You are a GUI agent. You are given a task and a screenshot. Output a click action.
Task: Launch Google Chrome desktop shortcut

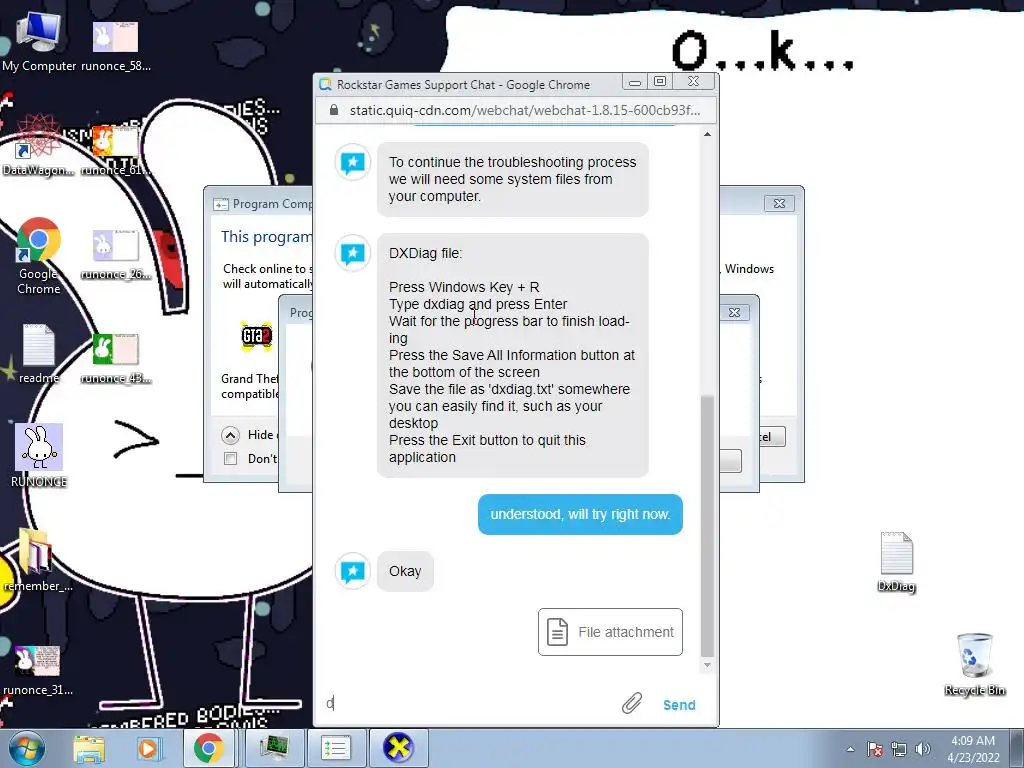coord(38,256)
